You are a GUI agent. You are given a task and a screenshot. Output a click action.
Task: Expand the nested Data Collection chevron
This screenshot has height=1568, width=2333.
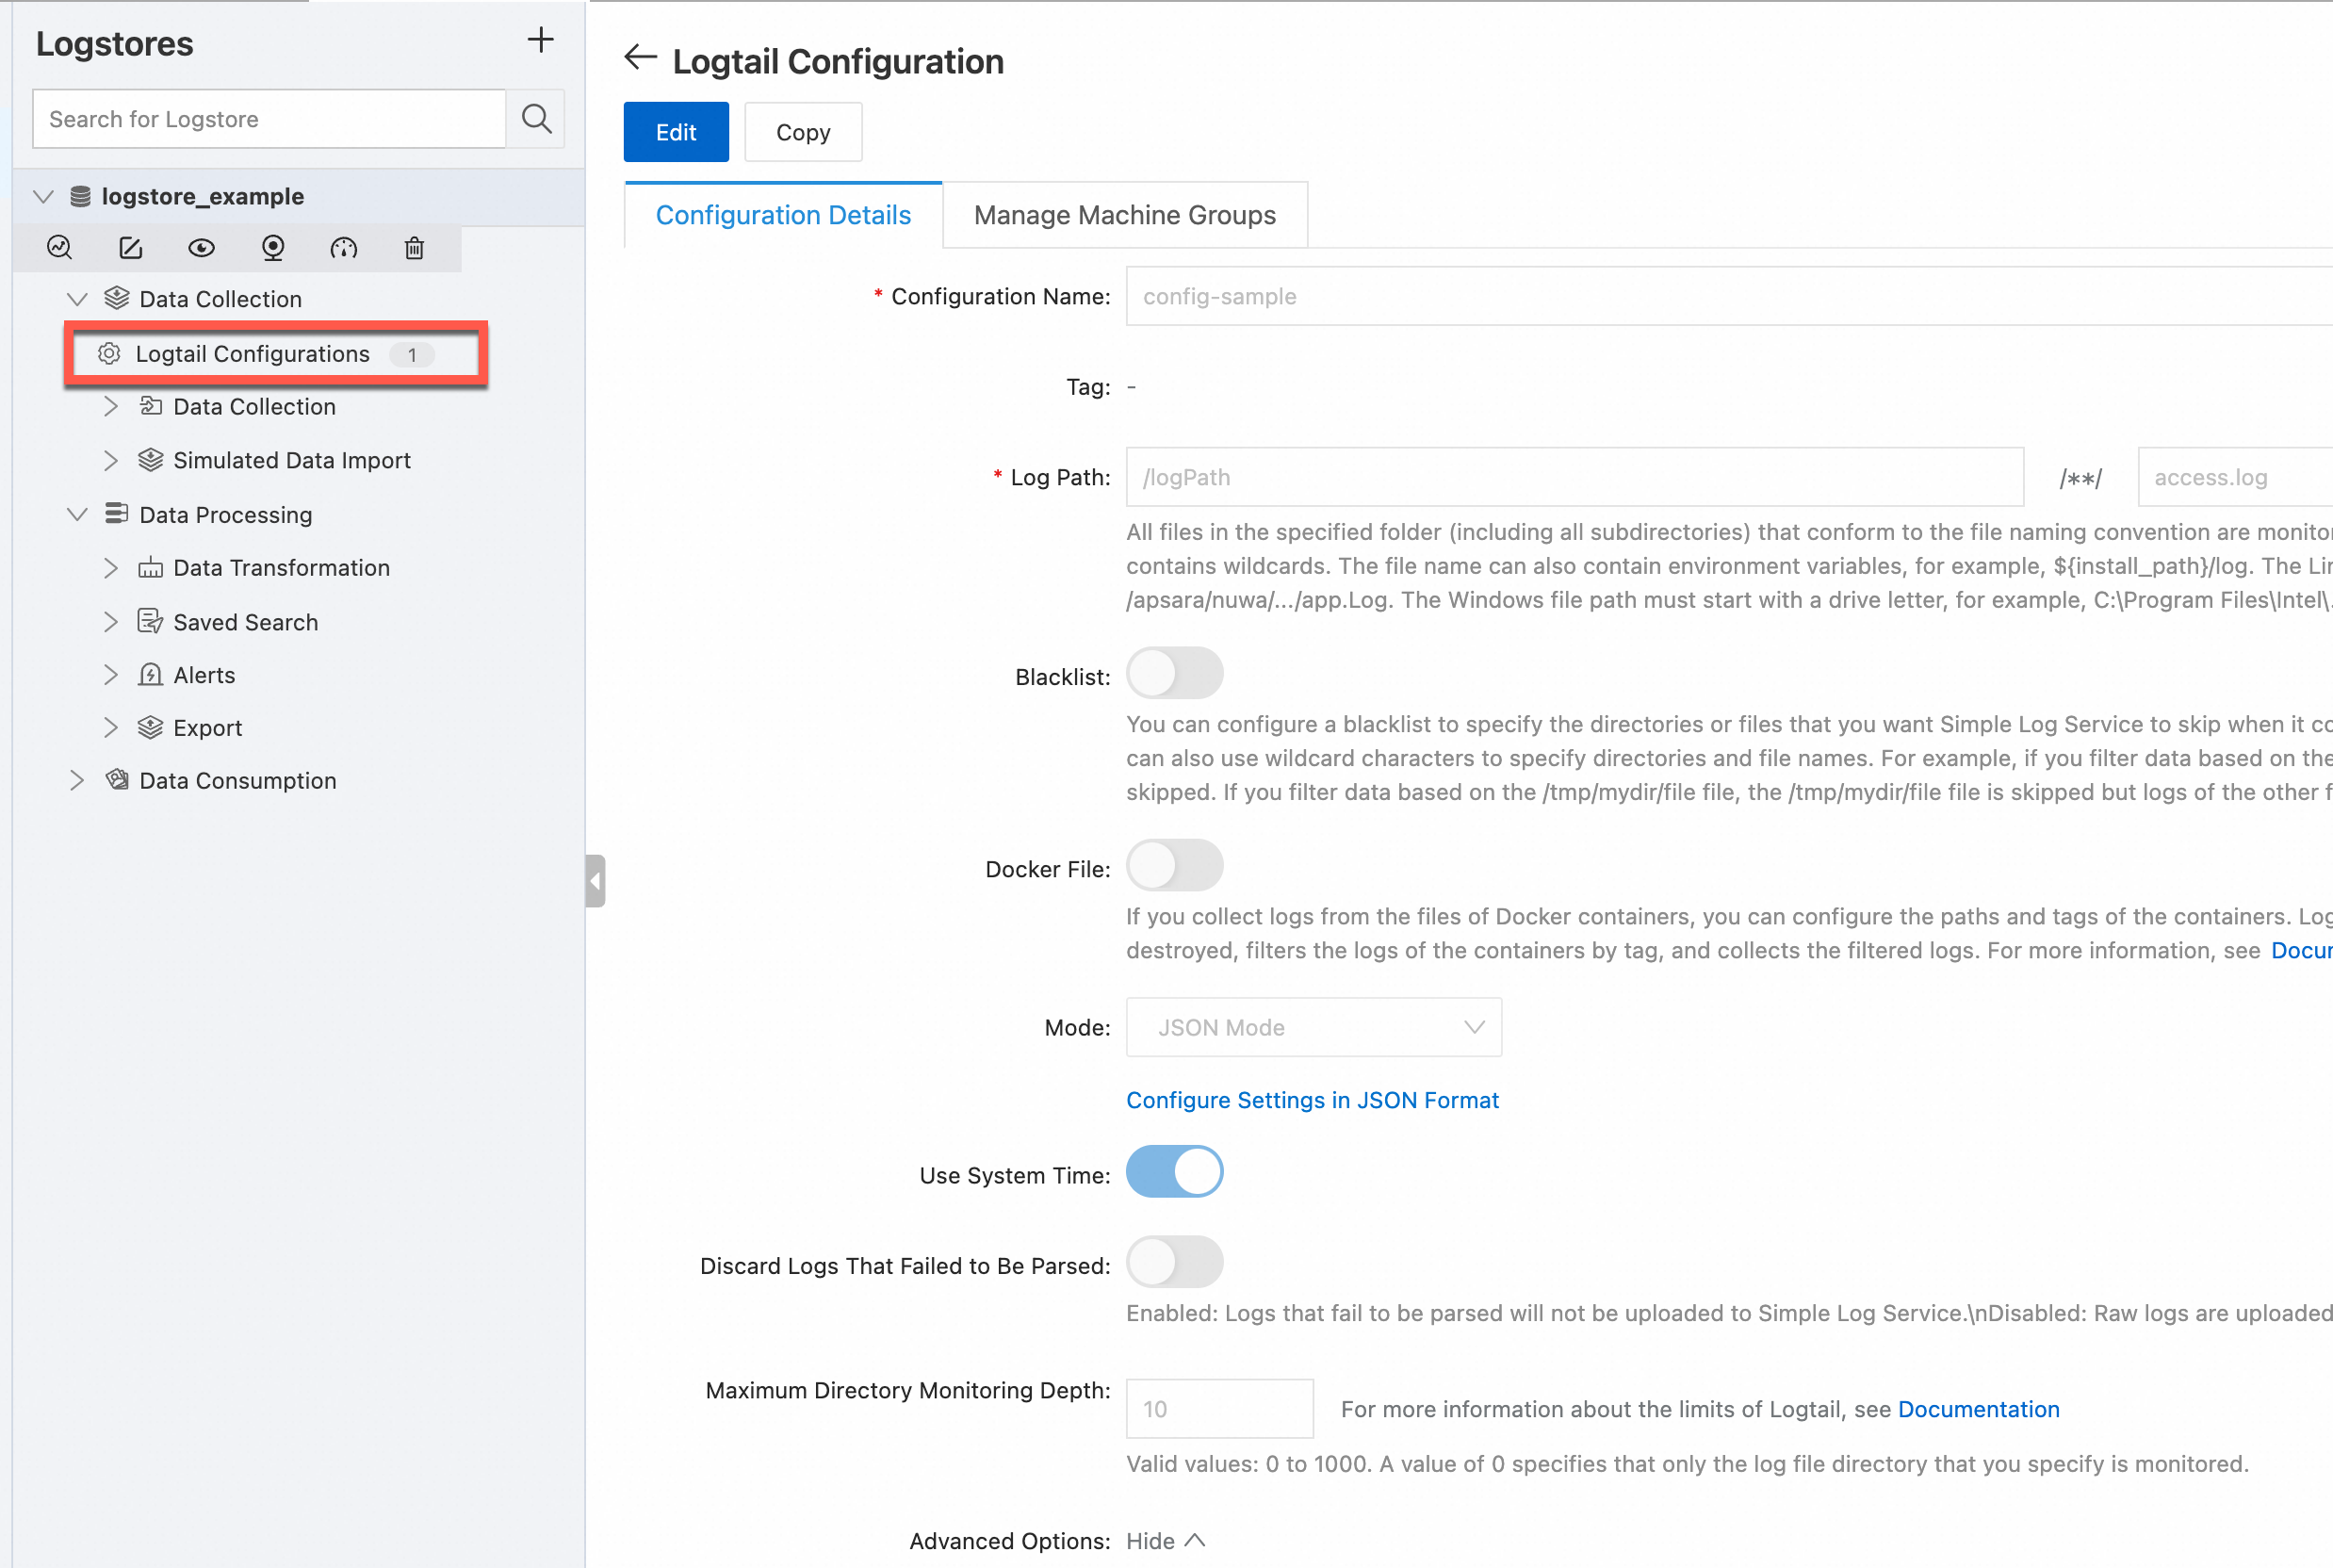(x=111, y=406)
